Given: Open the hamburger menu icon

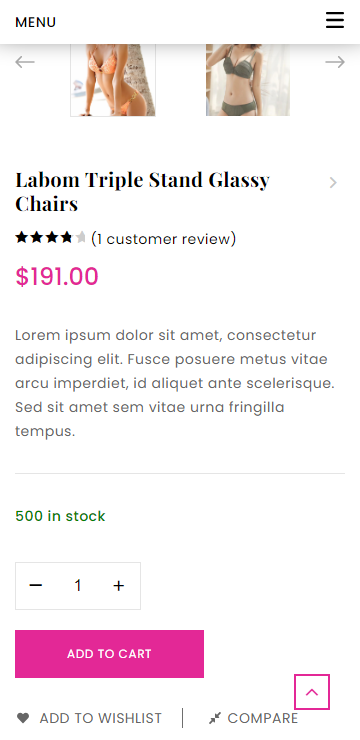Looking at the screenshot, I should point(335,20).
